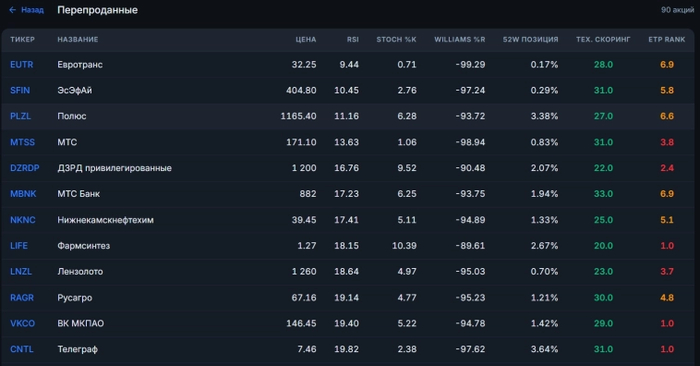Sort by 52W ПОЗИЦИЯ column header
This screenshot has height=366, width=700.
530,39
